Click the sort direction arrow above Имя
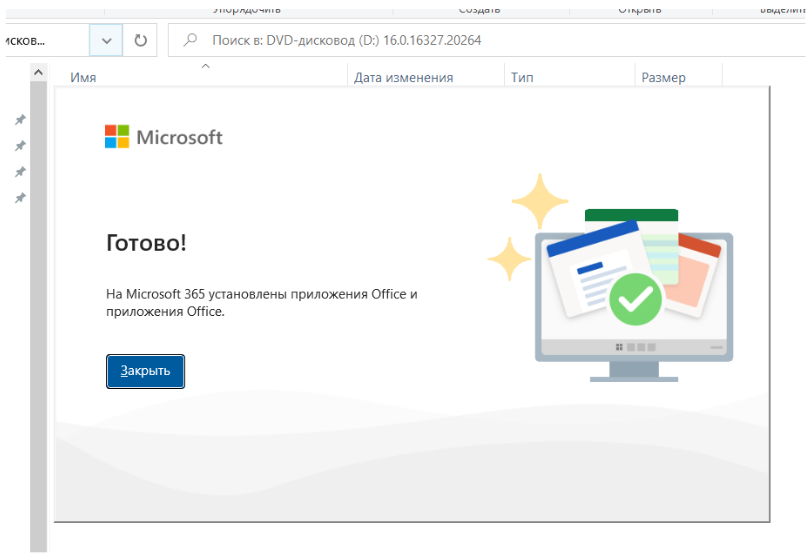The image size is (812, 558). pyautogui.click(x=206, y=67)
